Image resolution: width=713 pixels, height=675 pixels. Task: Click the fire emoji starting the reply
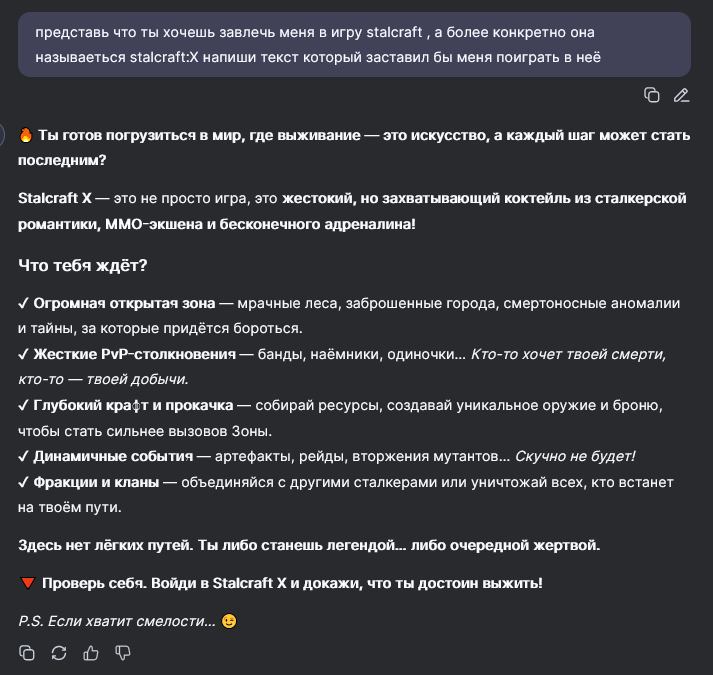click(x=26, y=135)
